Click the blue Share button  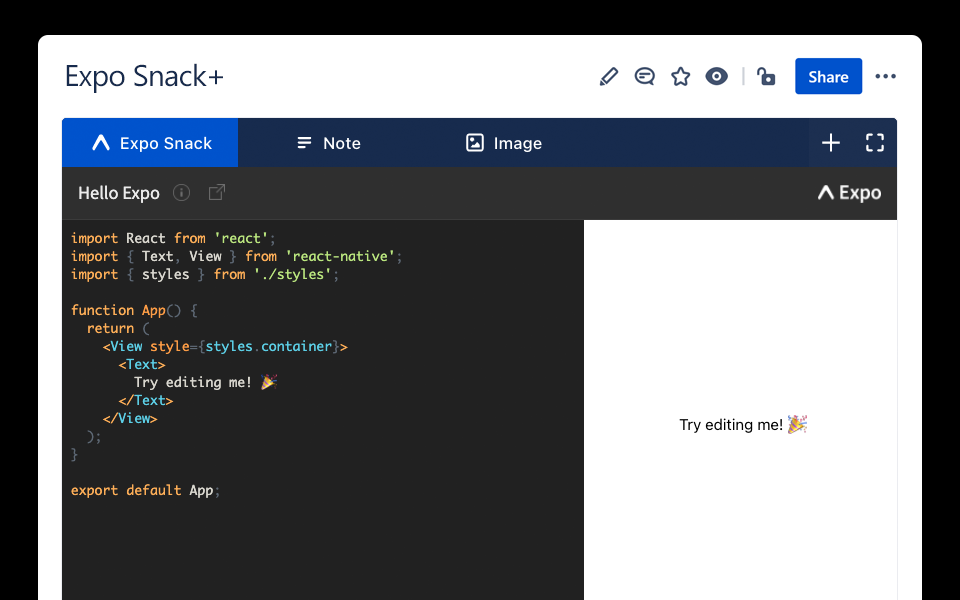tap(828, 77)
